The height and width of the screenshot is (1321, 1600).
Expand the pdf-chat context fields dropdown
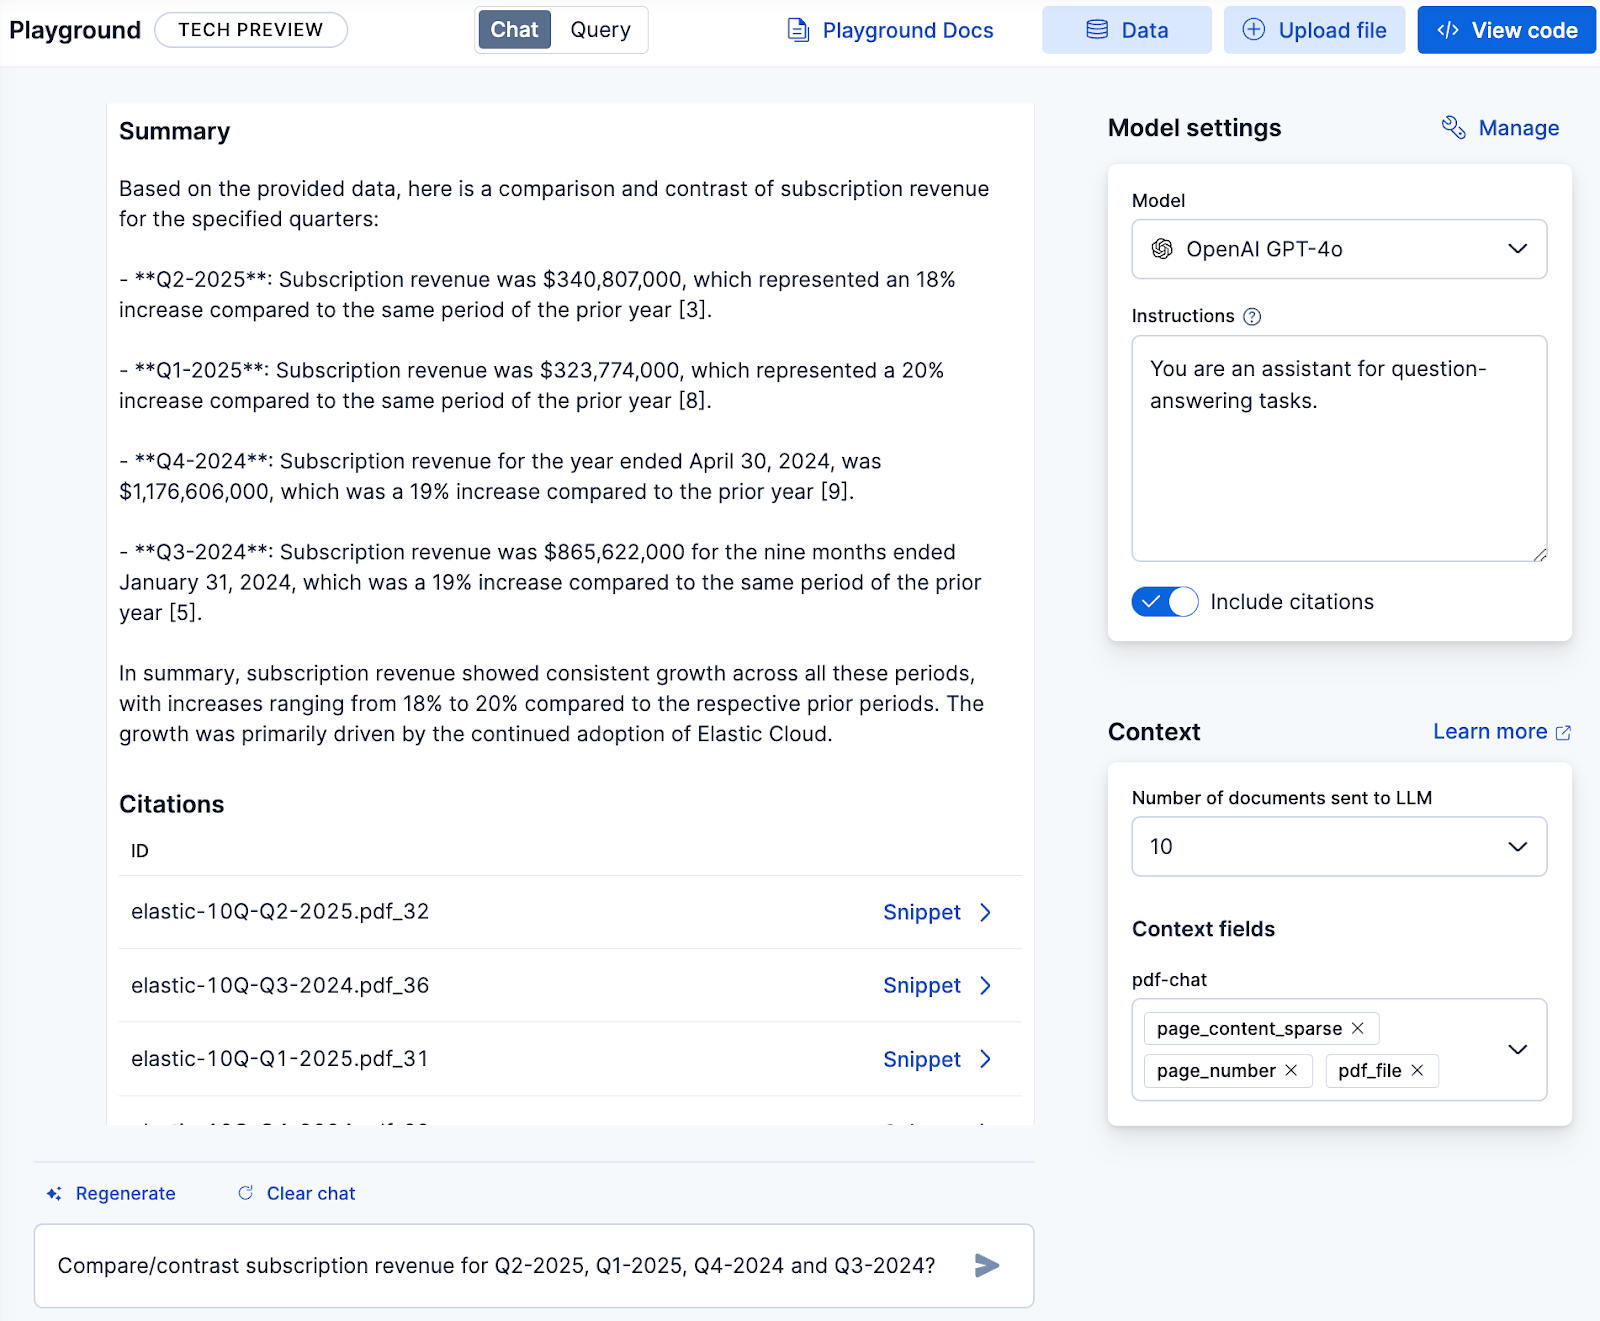1518,1049
